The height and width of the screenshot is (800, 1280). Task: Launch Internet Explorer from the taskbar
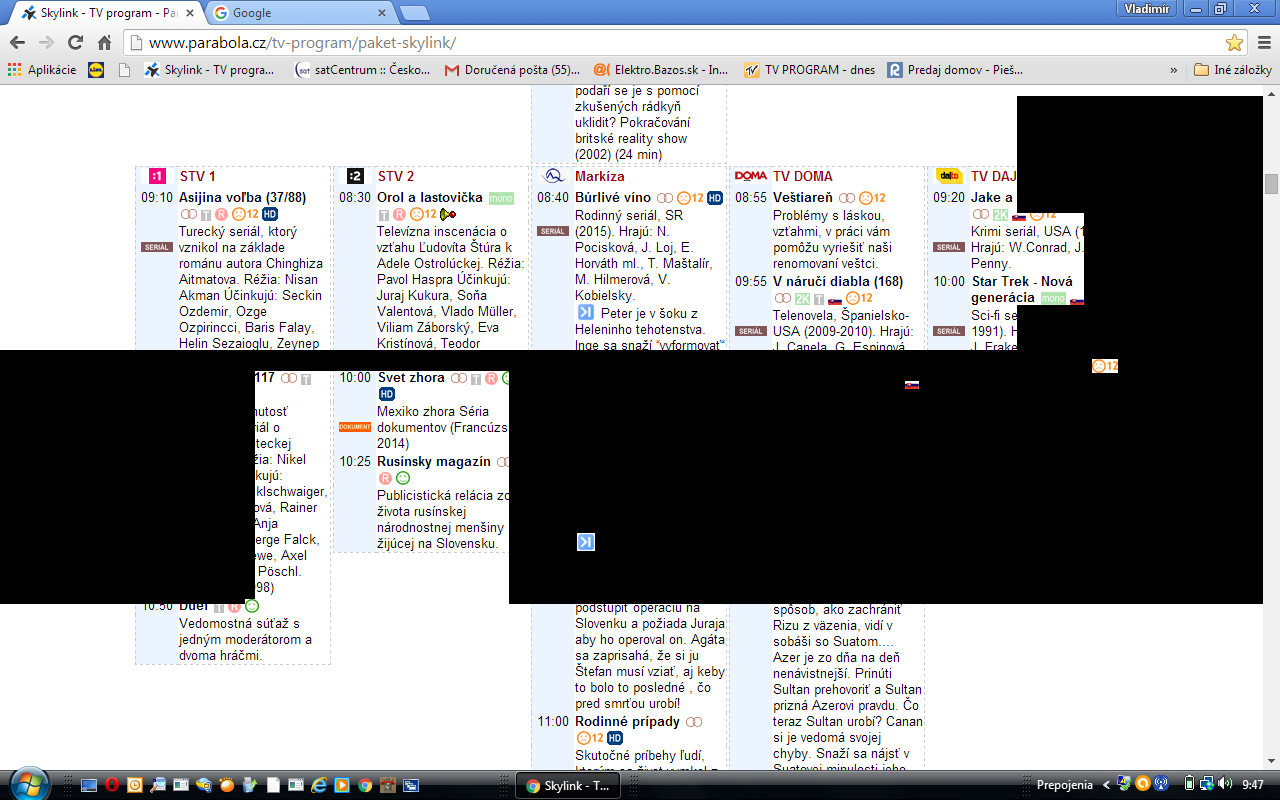tap(319, 785)
